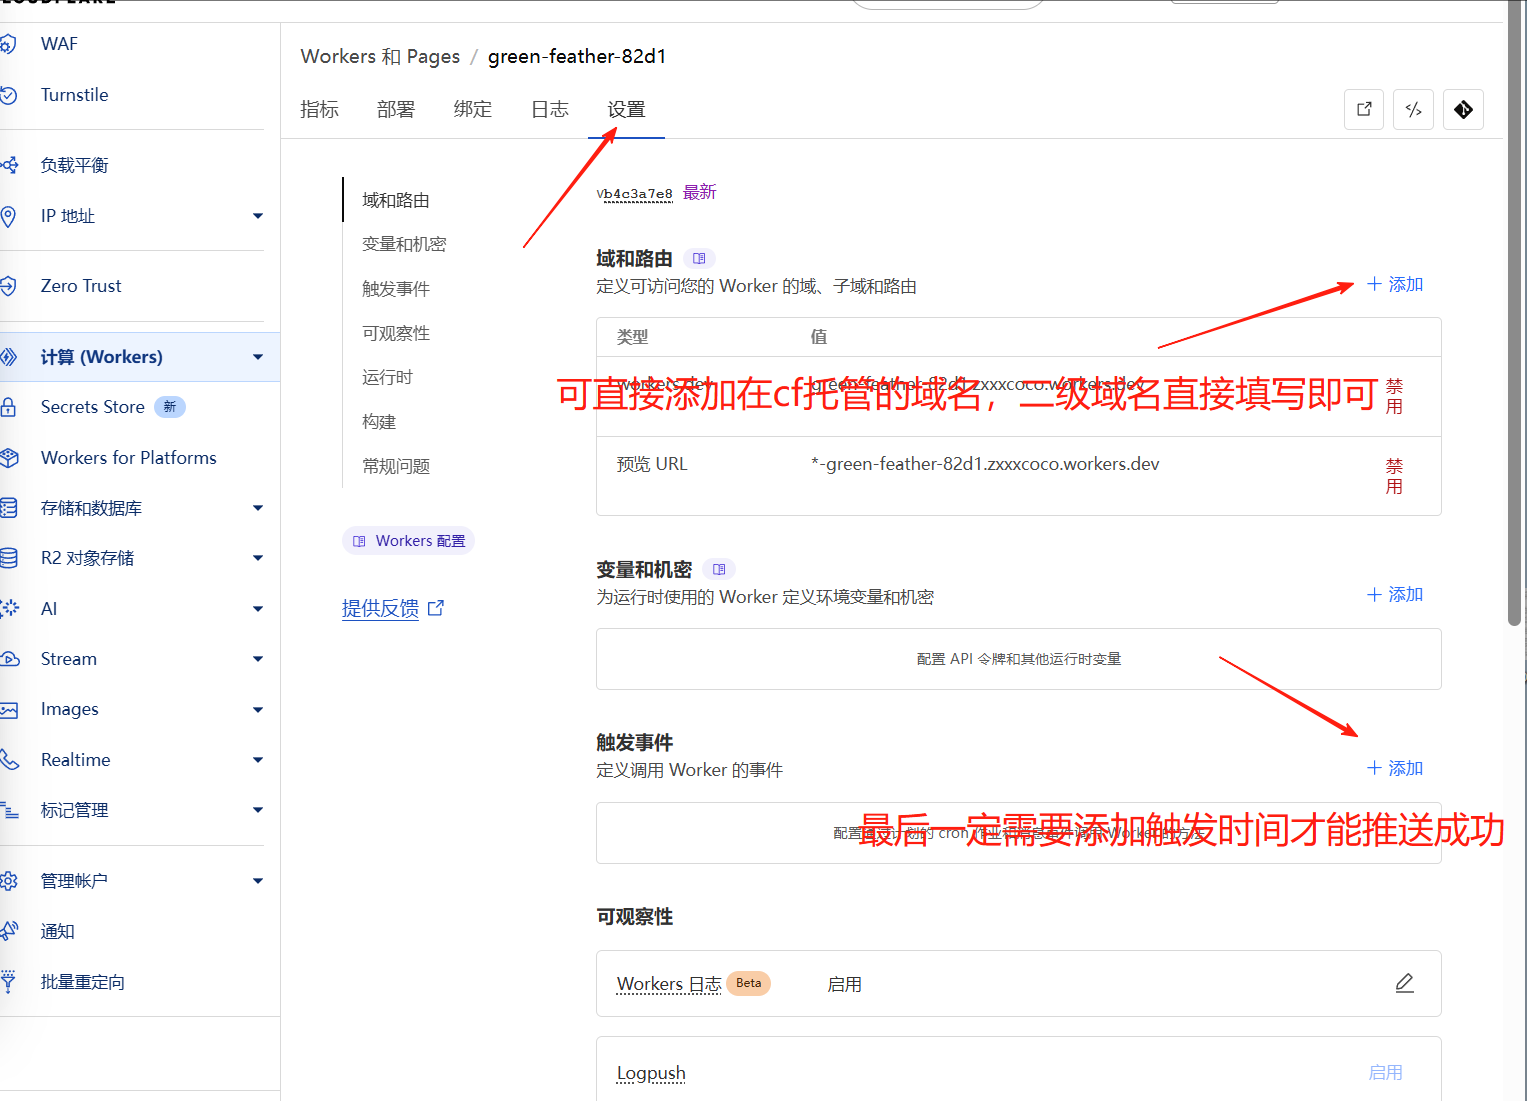1527x1101 pixels.
Task: Enable Logpush via 启用
Action: point(1385,1072)
